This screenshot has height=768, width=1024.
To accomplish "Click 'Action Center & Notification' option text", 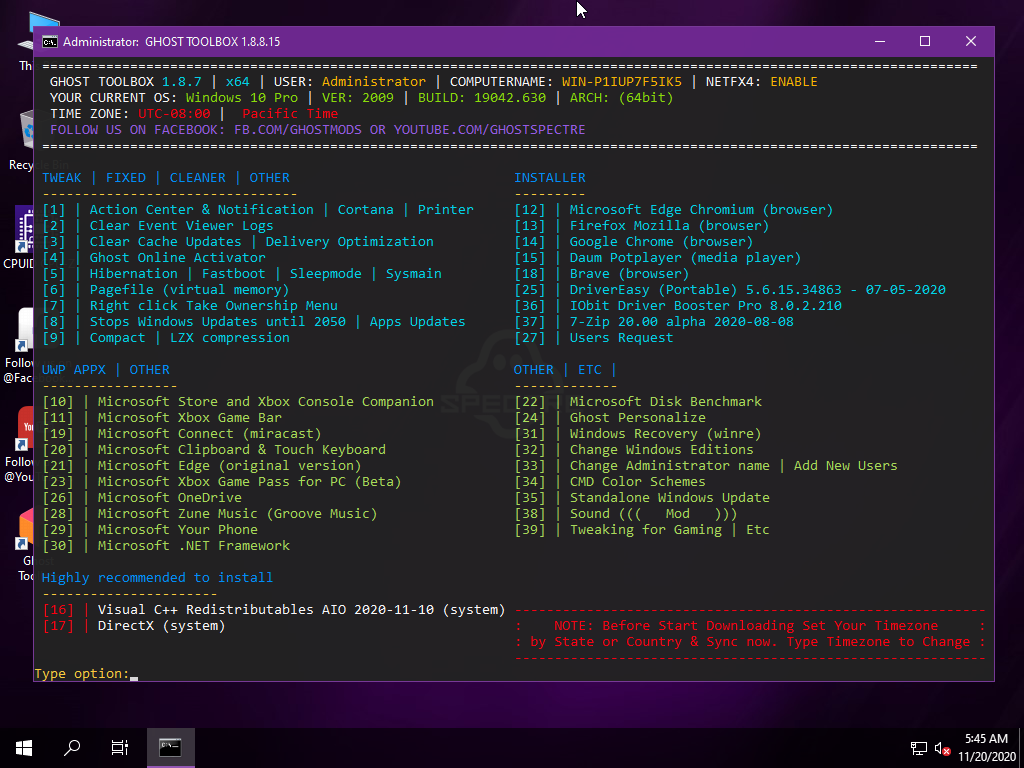I will click(x=201, y=210).
